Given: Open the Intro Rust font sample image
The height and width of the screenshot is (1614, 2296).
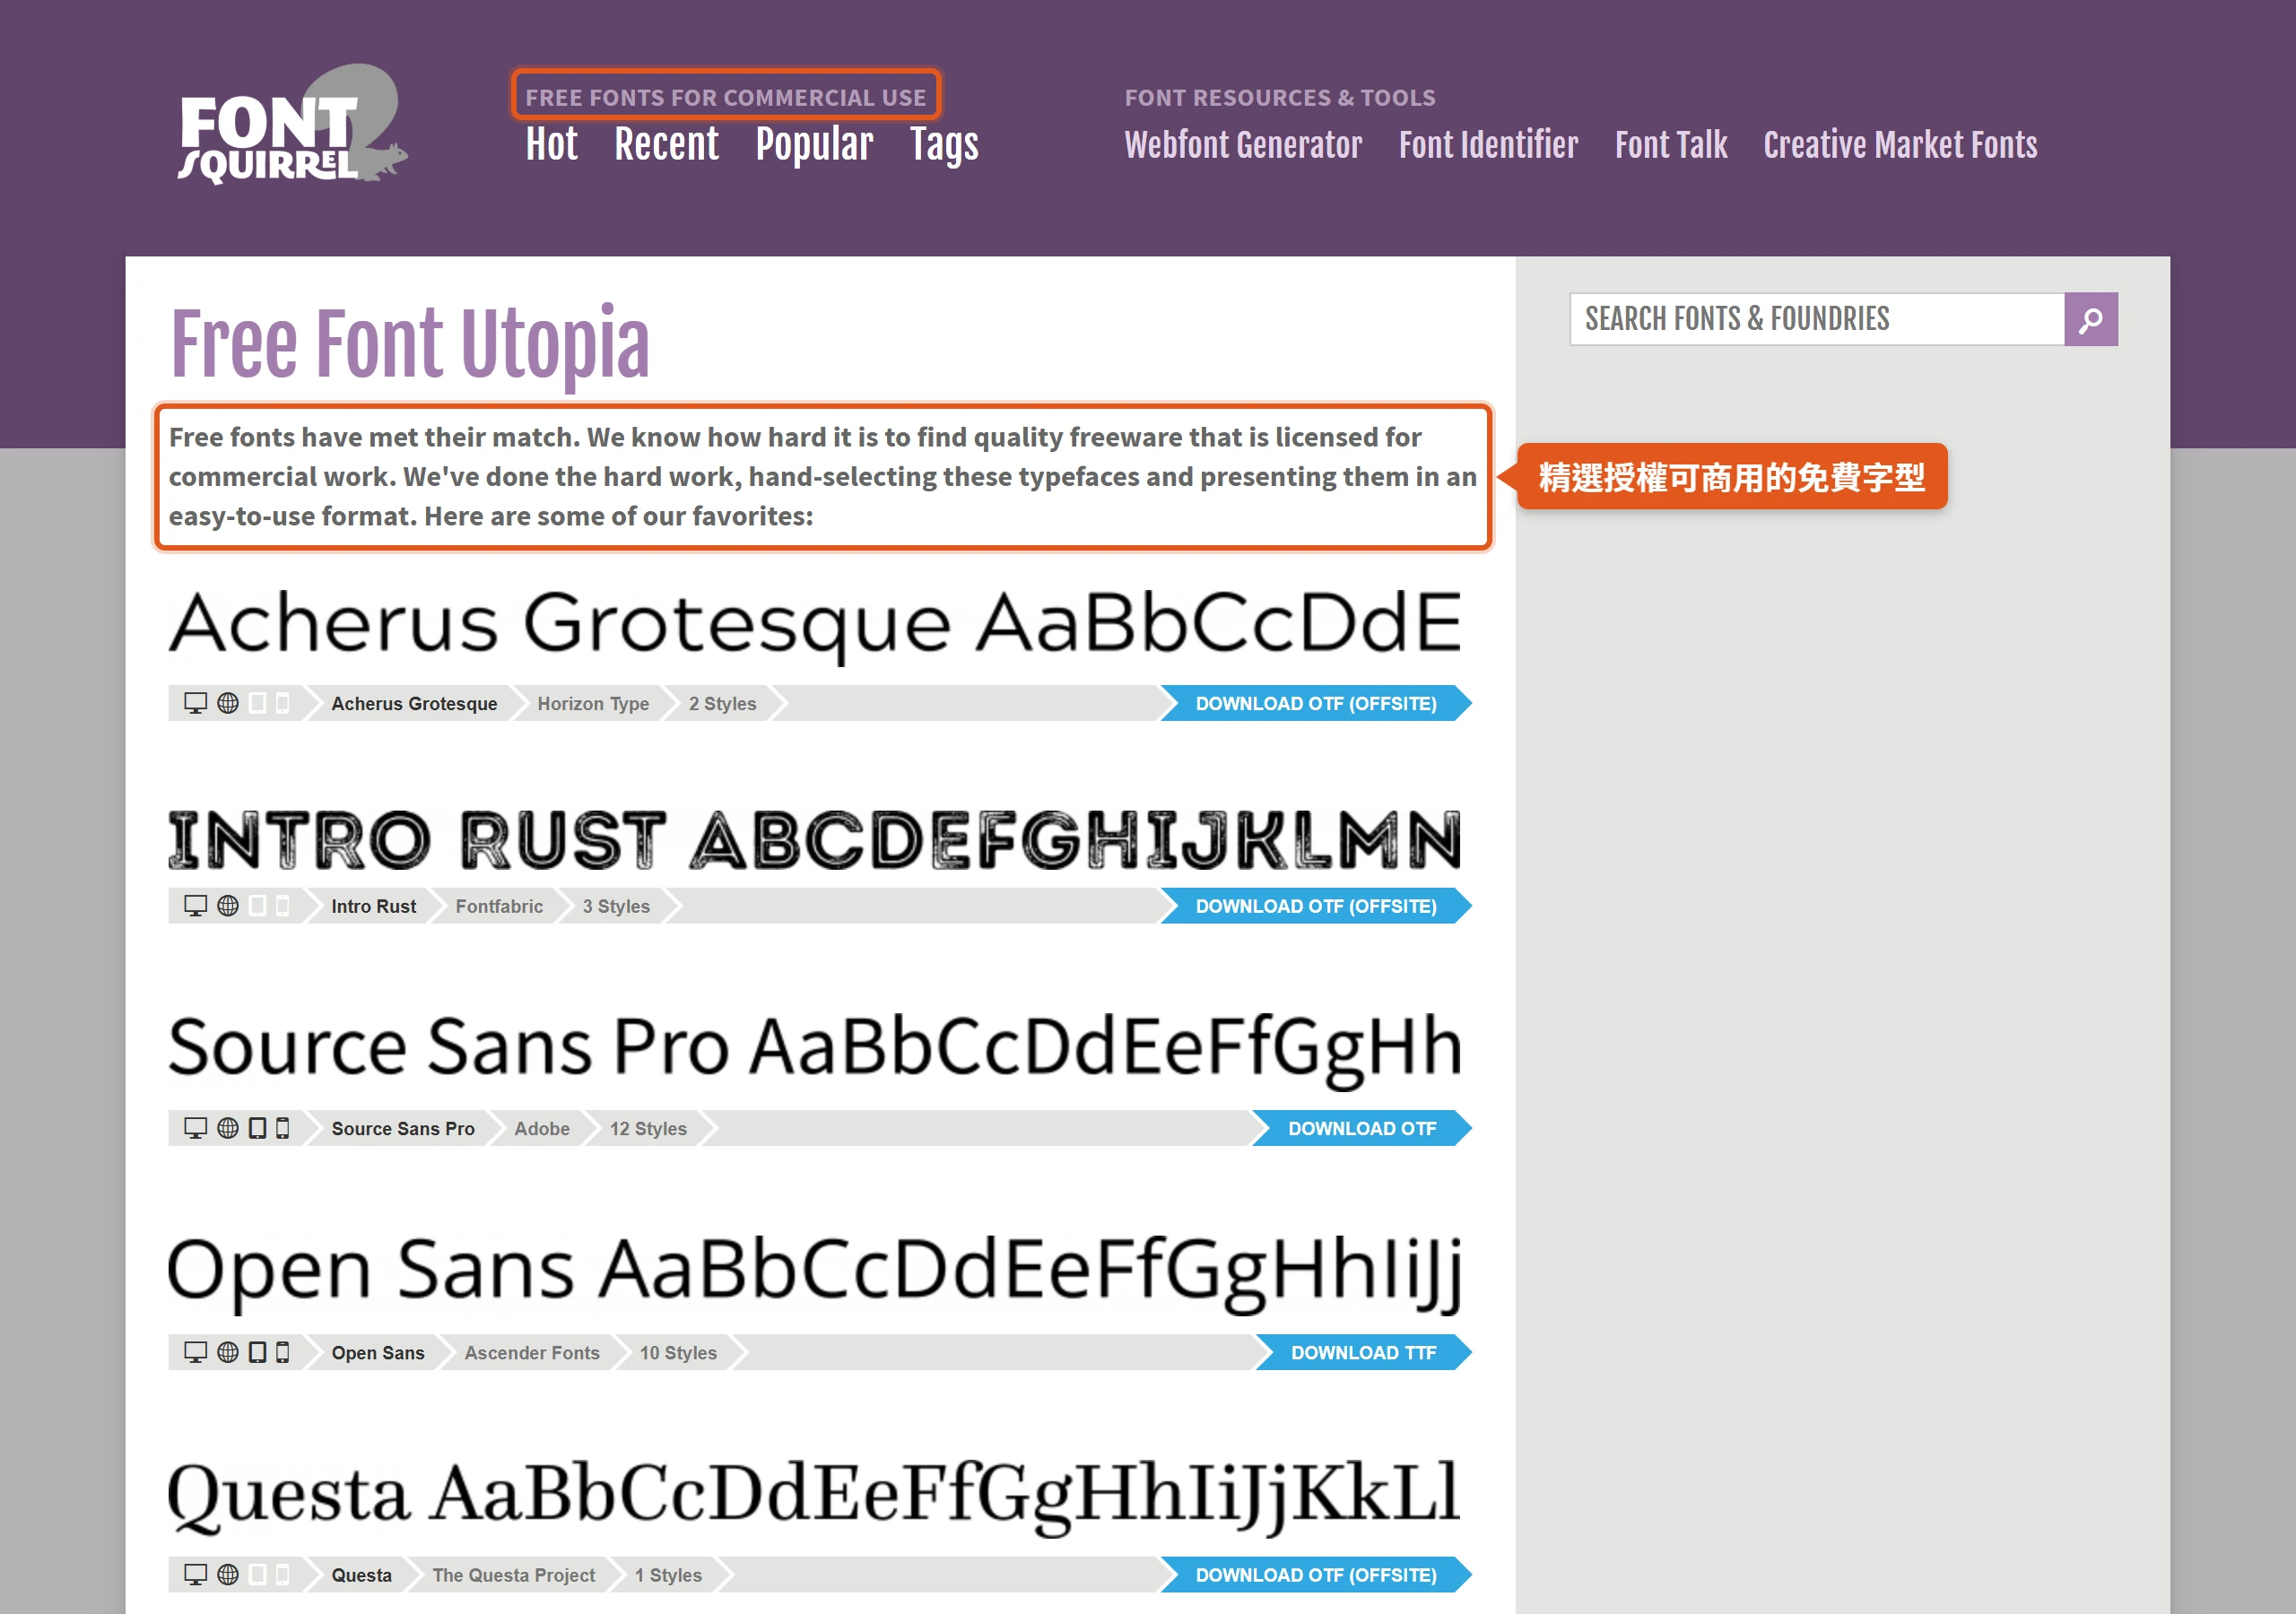Looking at the screenshot, I should coord(815,839).
